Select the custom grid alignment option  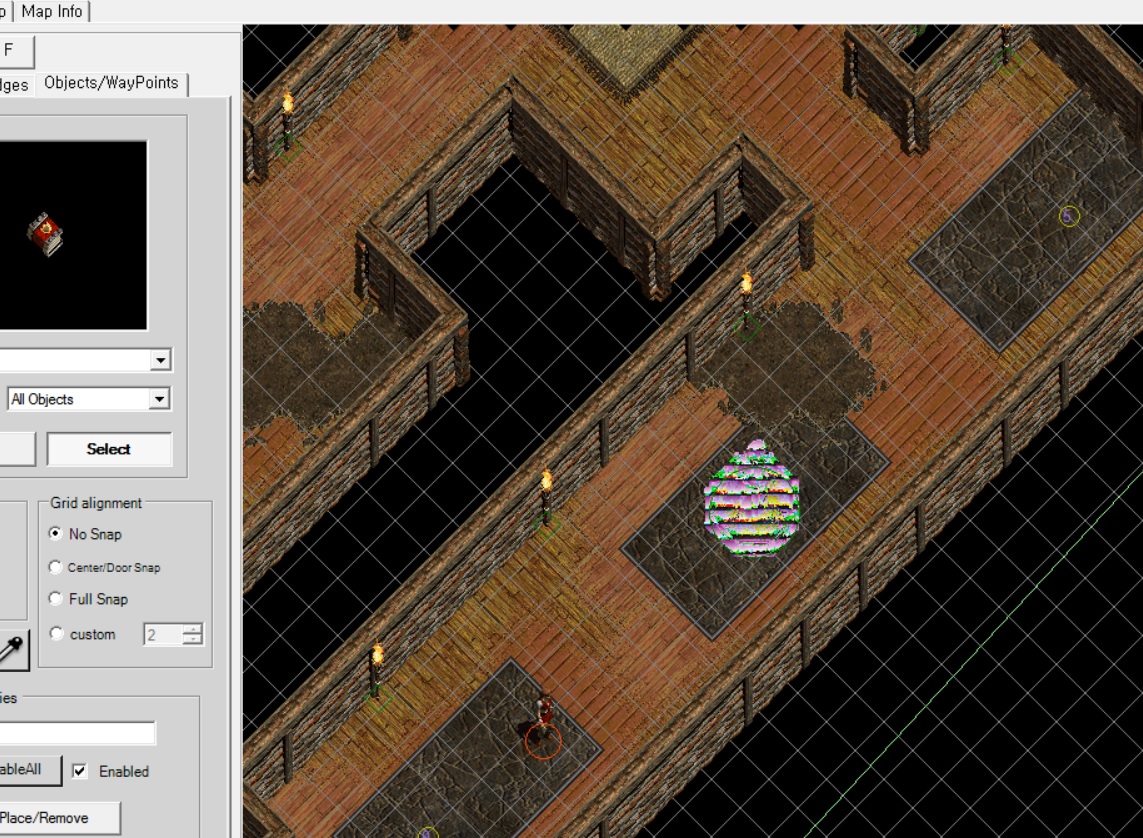click(x=55, y=634)
